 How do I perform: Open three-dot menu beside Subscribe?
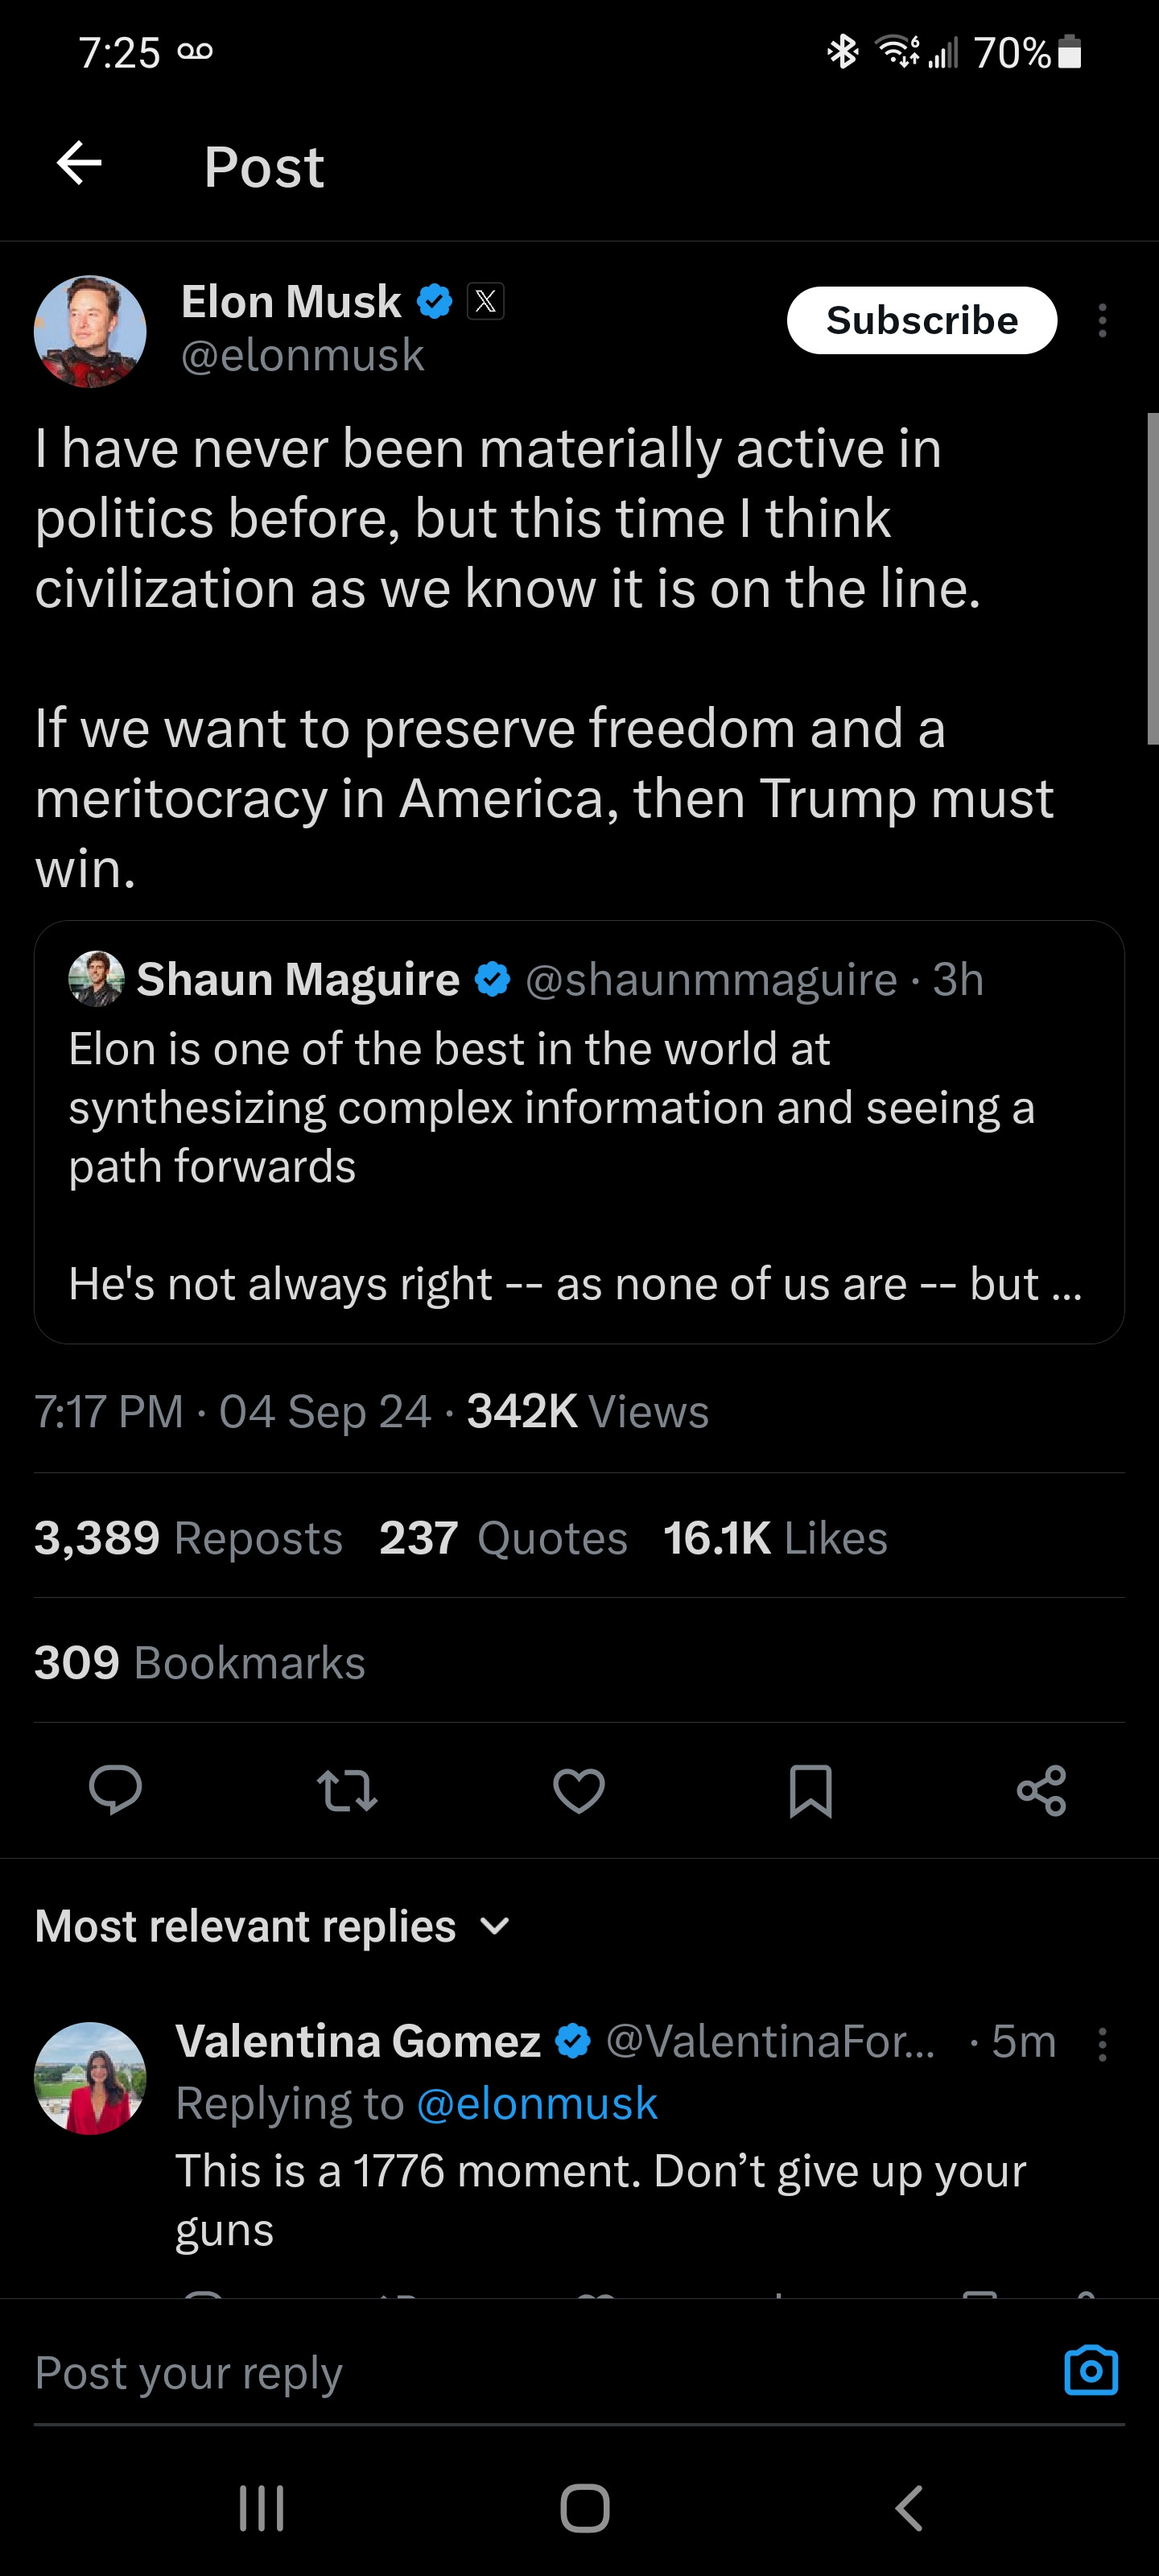(1102, 321)
